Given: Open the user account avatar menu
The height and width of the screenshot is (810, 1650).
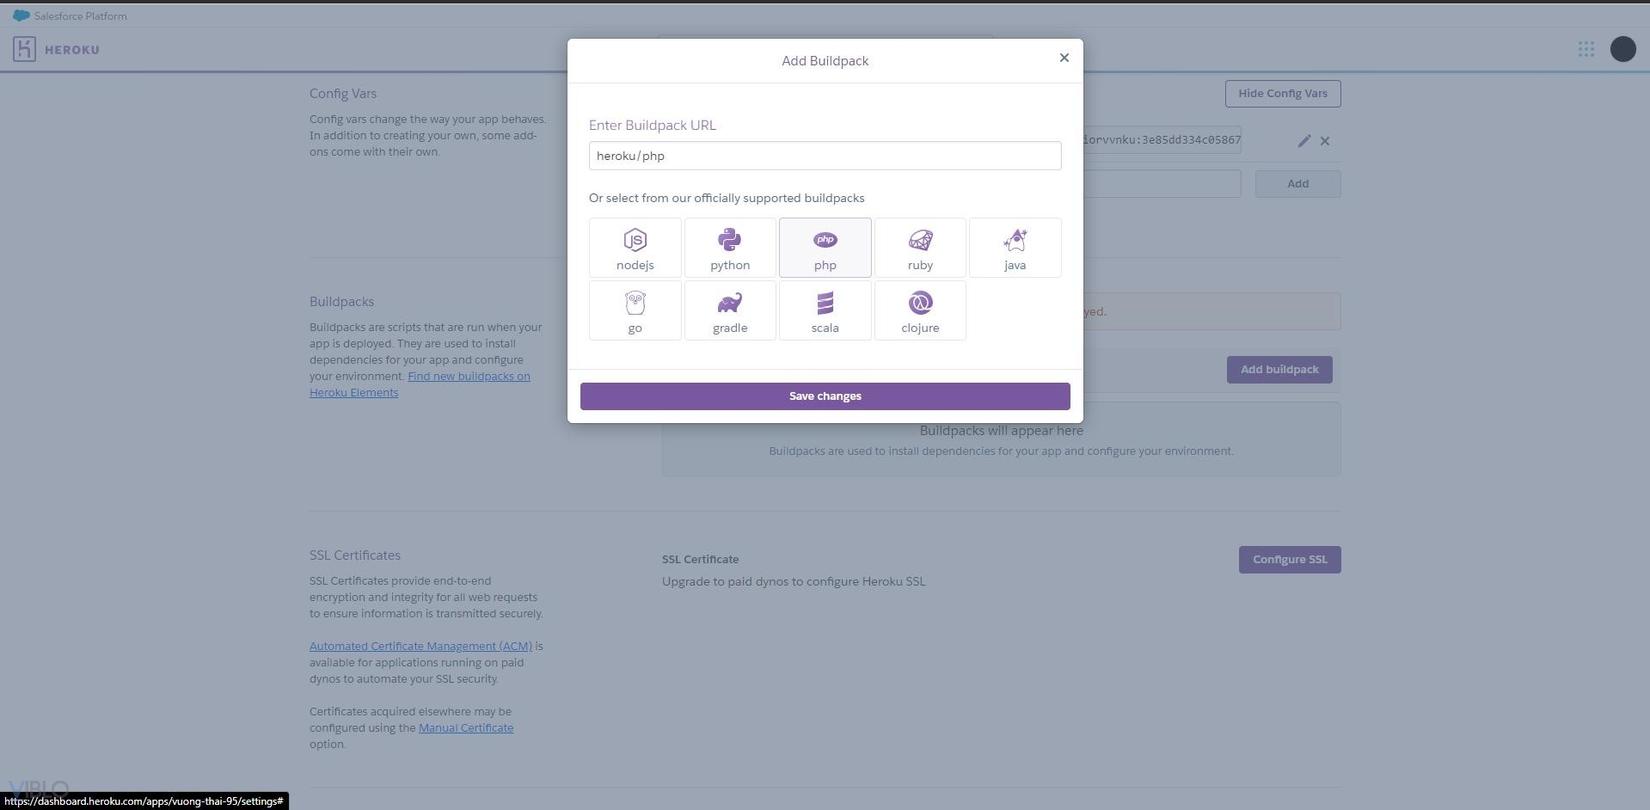Looking at the screenshot, I should pyautogui.click(x=1623, y=49).
